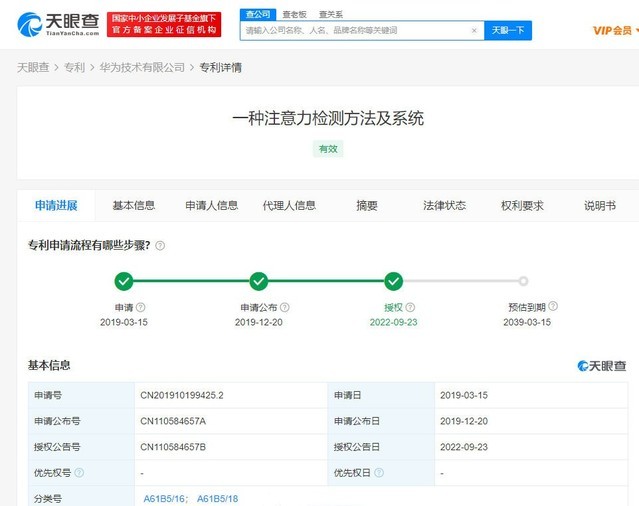Click the 有效 status badge
The height and width of the screenshot is (506, 639).
tap(328, 149)
